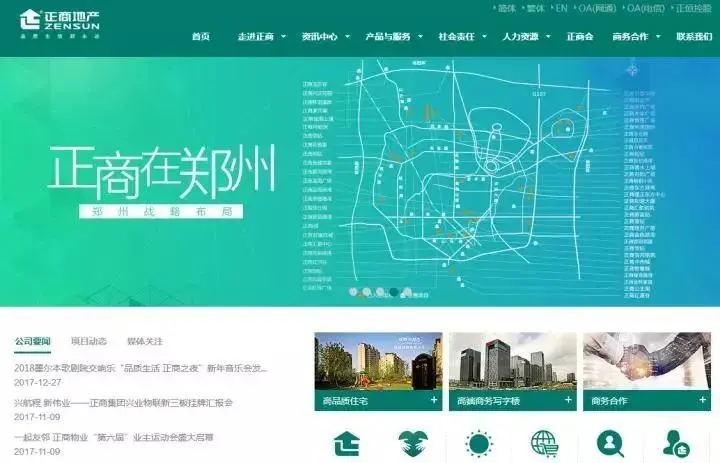
Task: Expand the 社会责任 dropdown arrow
Action: point(484,36)
